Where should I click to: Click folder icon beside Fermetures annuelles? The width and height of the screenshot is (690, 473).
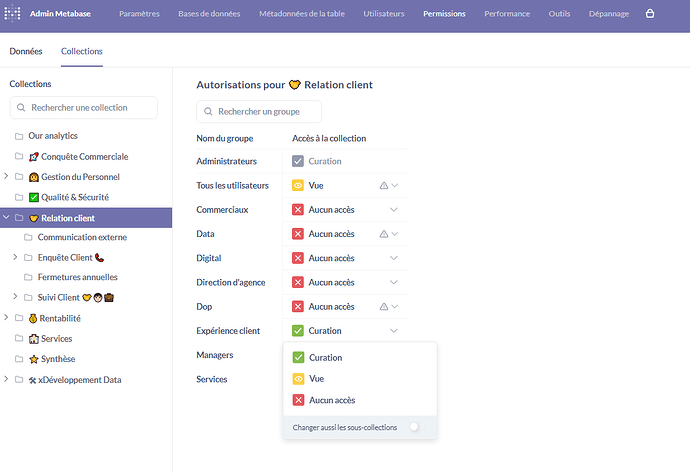[28, 277]
